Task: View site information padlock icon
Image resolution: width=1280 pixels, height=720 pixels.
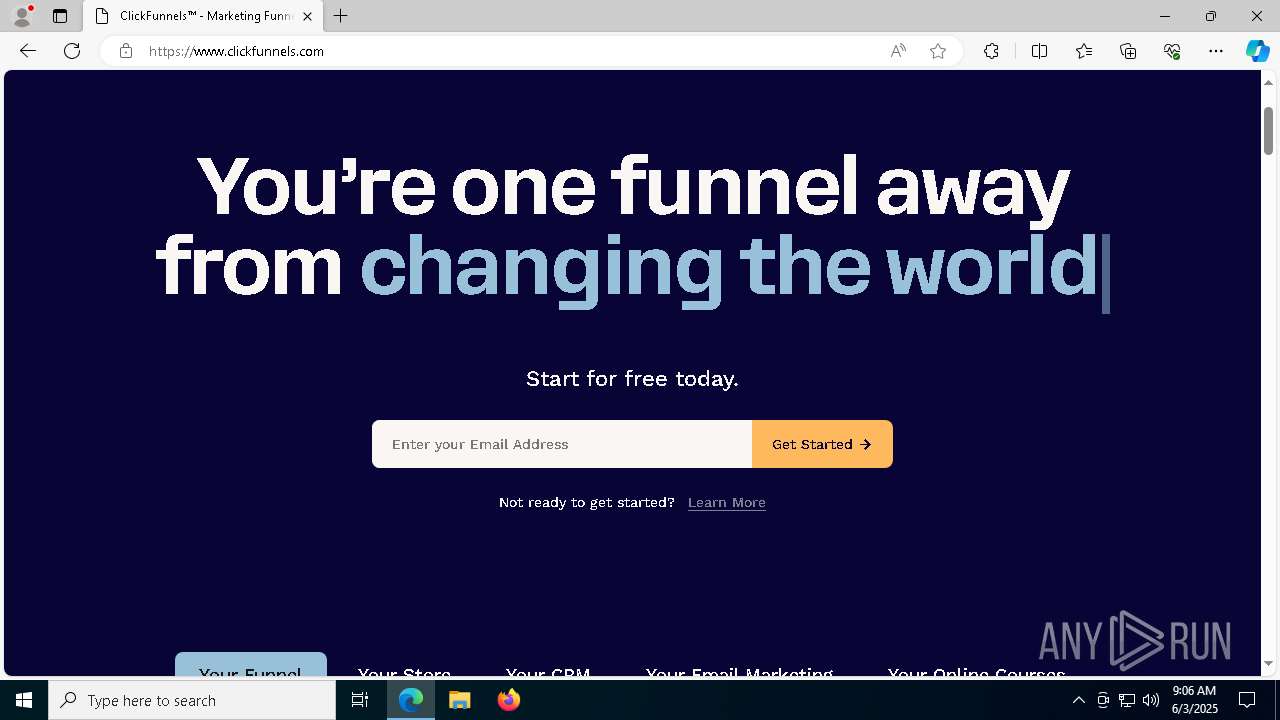Action: click(126, 51)
